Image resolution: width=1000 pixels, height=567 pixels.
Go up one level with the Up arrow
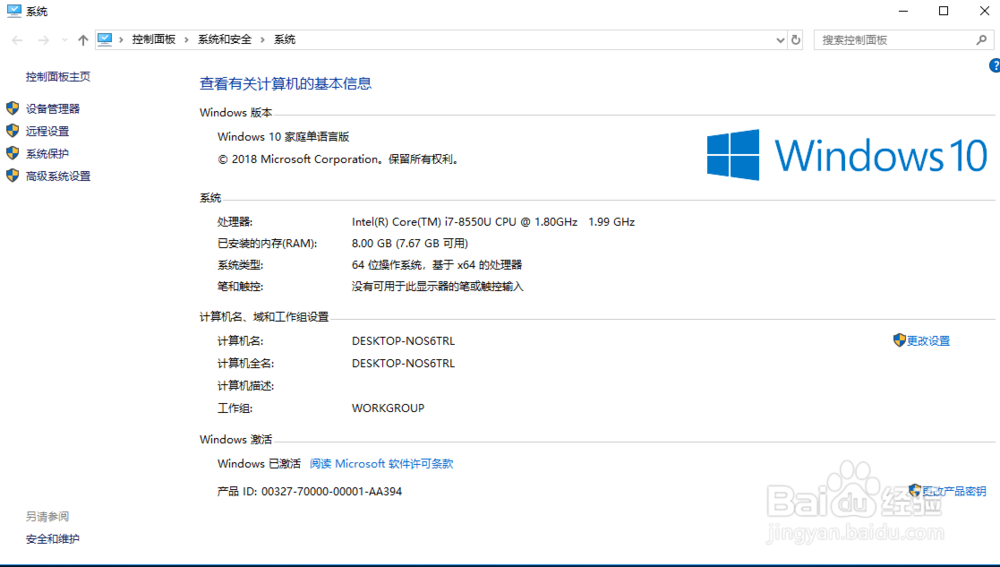(83, 40)
